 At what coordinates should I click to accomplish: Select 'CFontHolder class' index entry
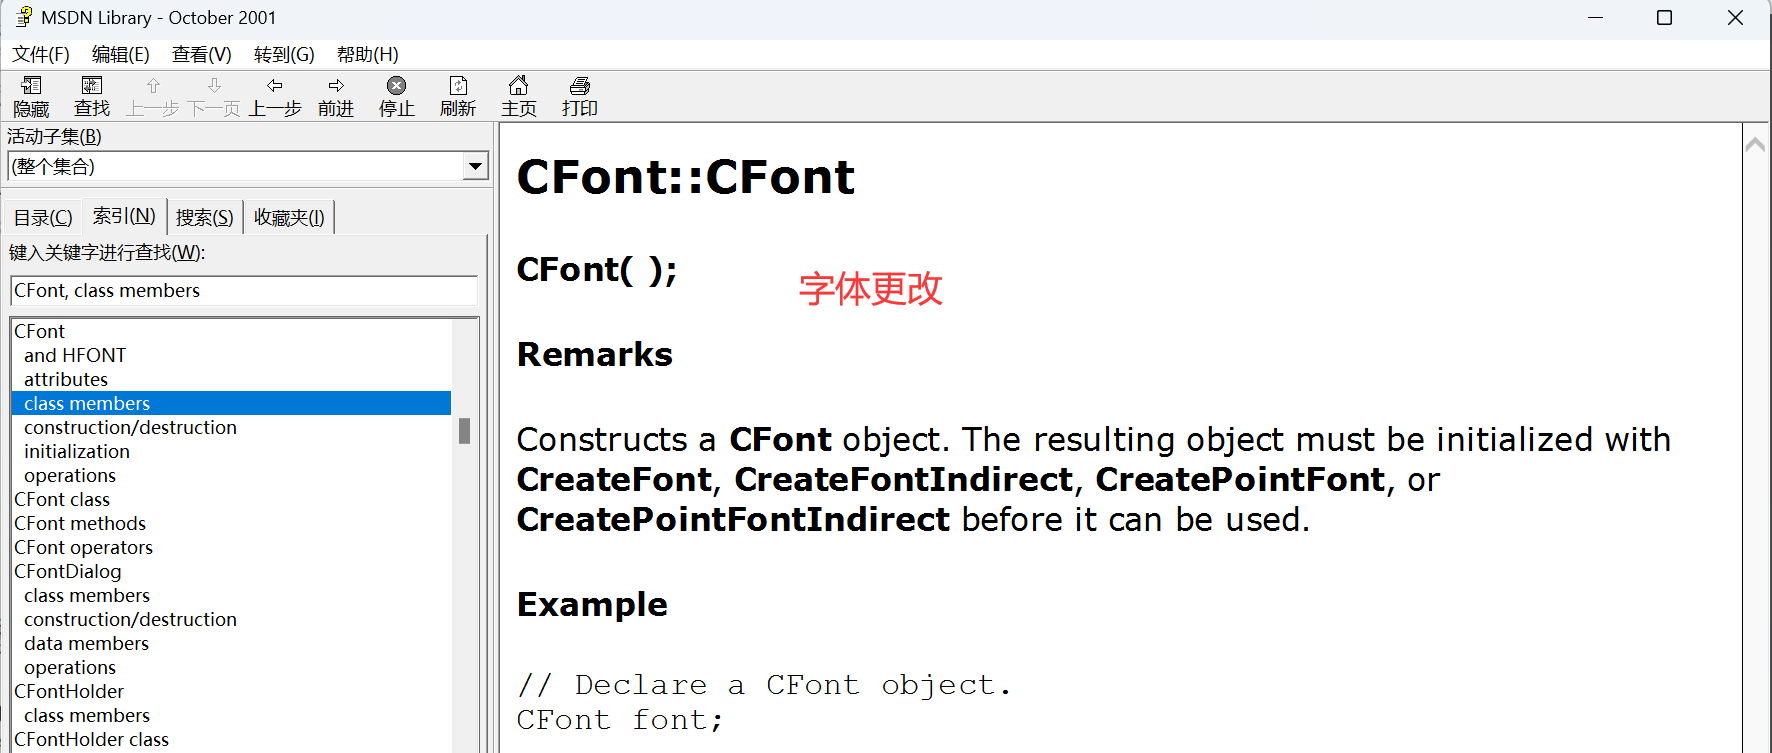click(92, 739)
